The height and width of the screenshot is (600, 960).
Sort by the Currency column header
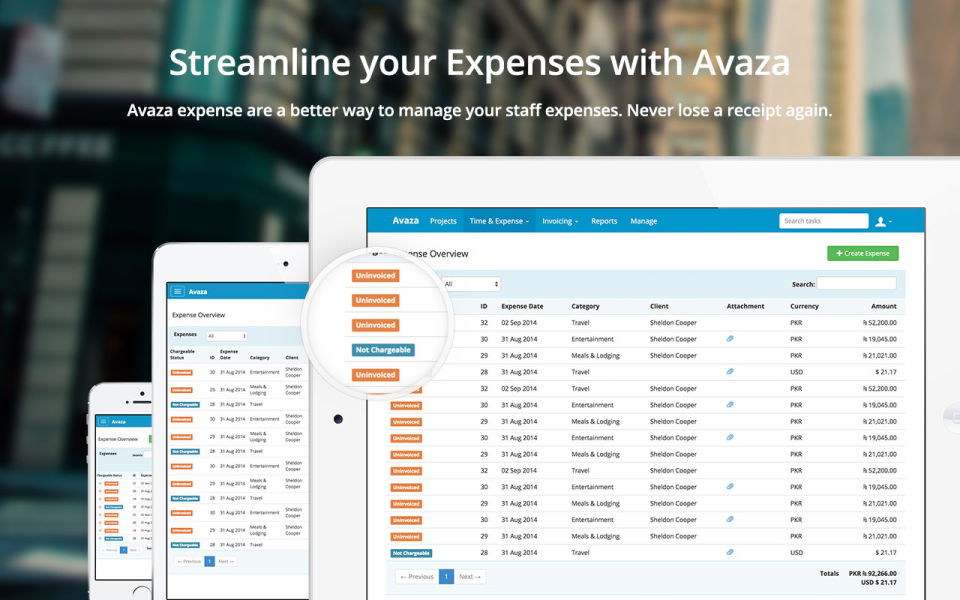(x=804, y=306)
